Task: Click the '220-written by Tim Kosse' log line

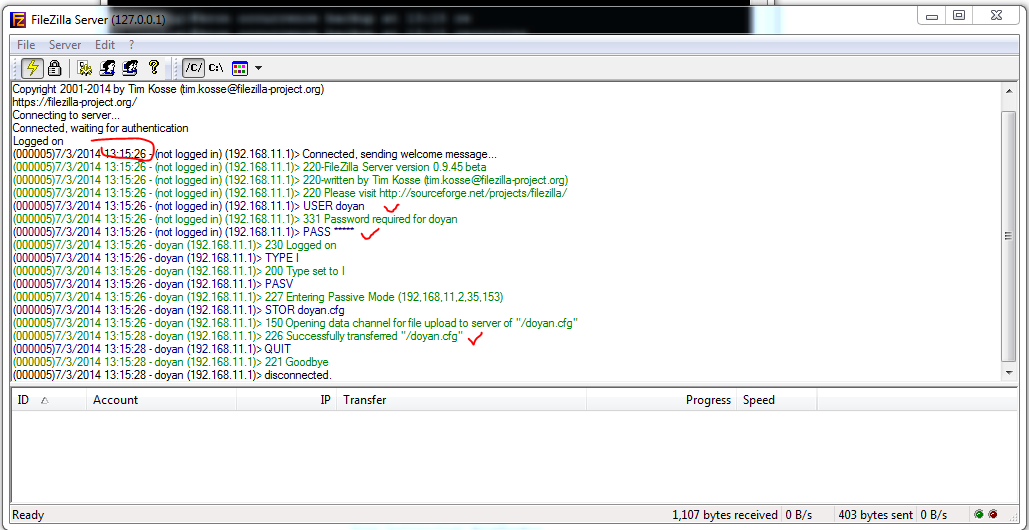Action: (x=291, y=180)
